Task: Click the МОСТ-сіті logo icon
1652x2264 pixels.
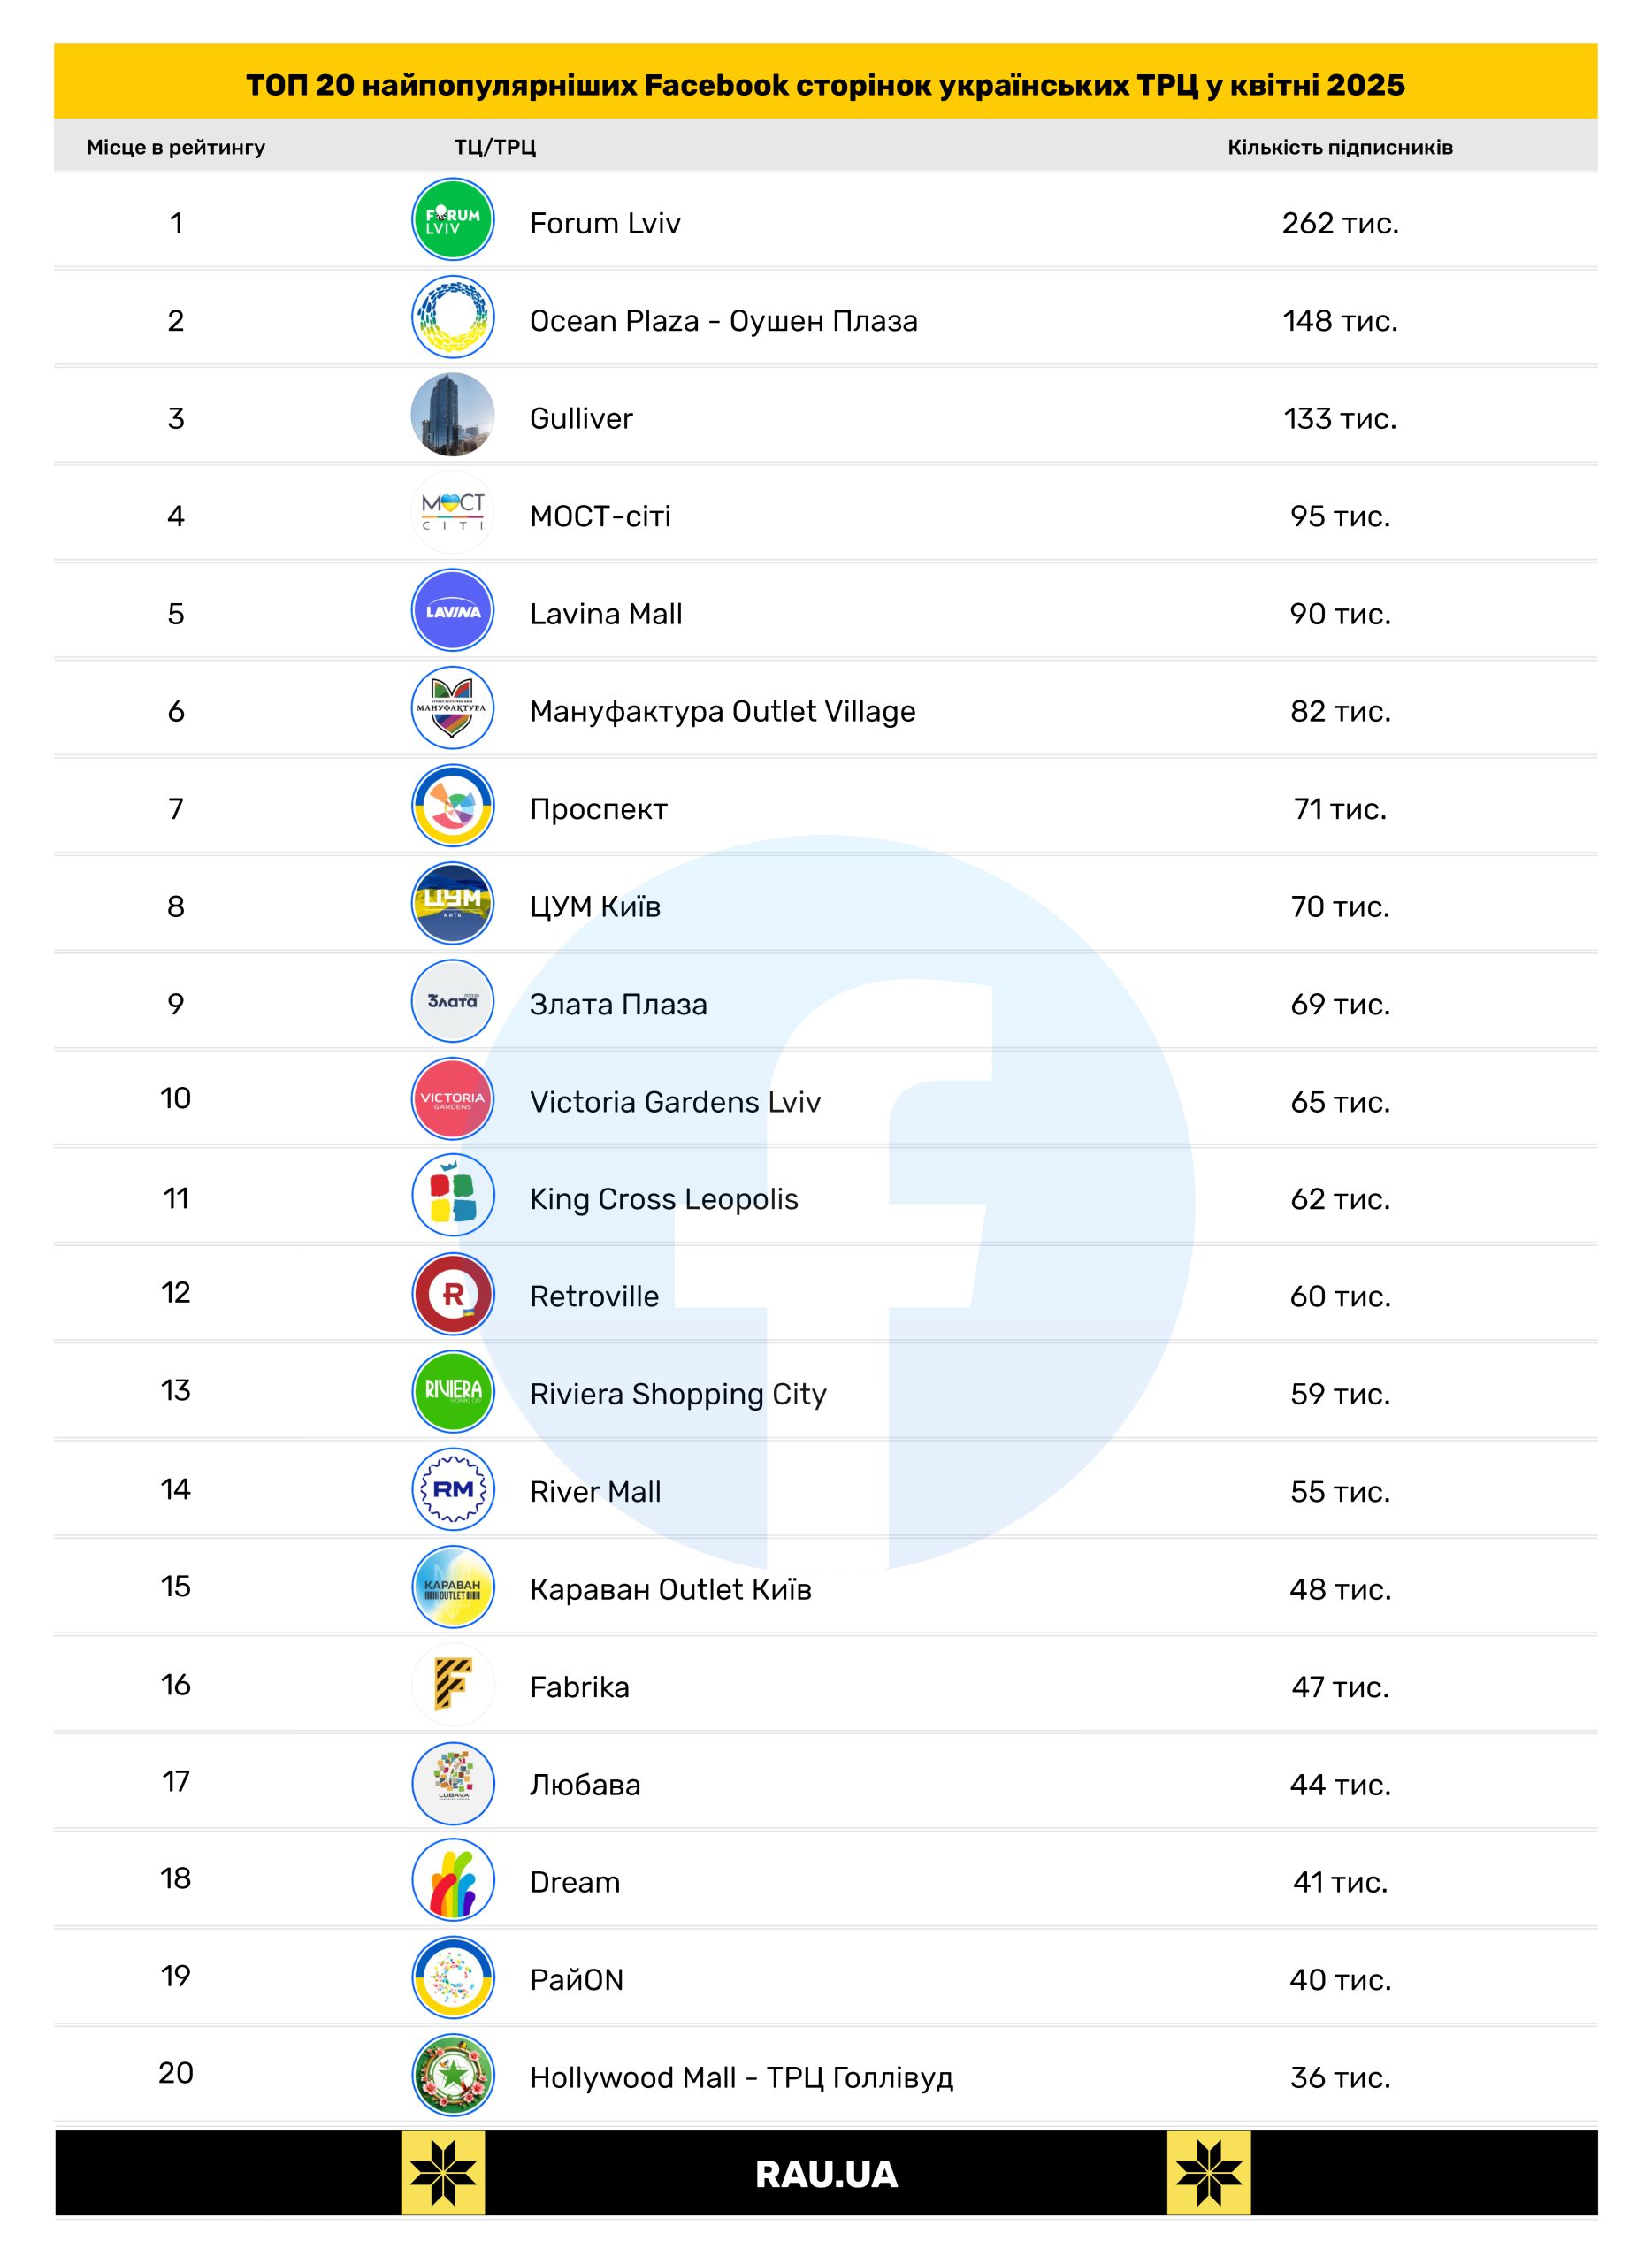Action: click(x=452, y=513)
